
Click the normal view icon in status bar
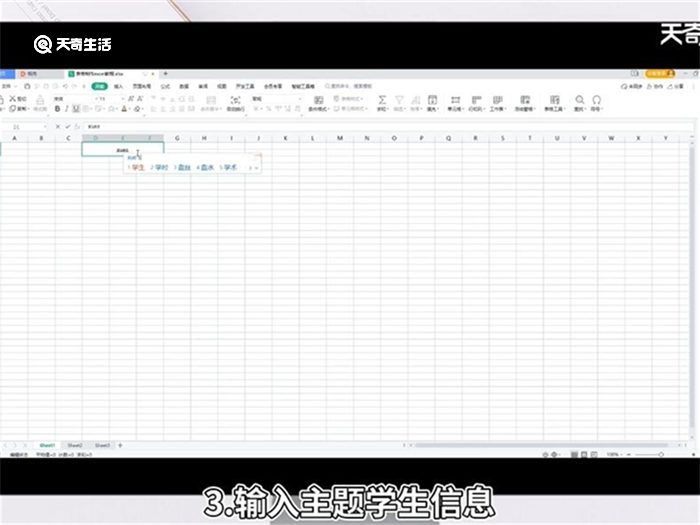click(574, 454)
